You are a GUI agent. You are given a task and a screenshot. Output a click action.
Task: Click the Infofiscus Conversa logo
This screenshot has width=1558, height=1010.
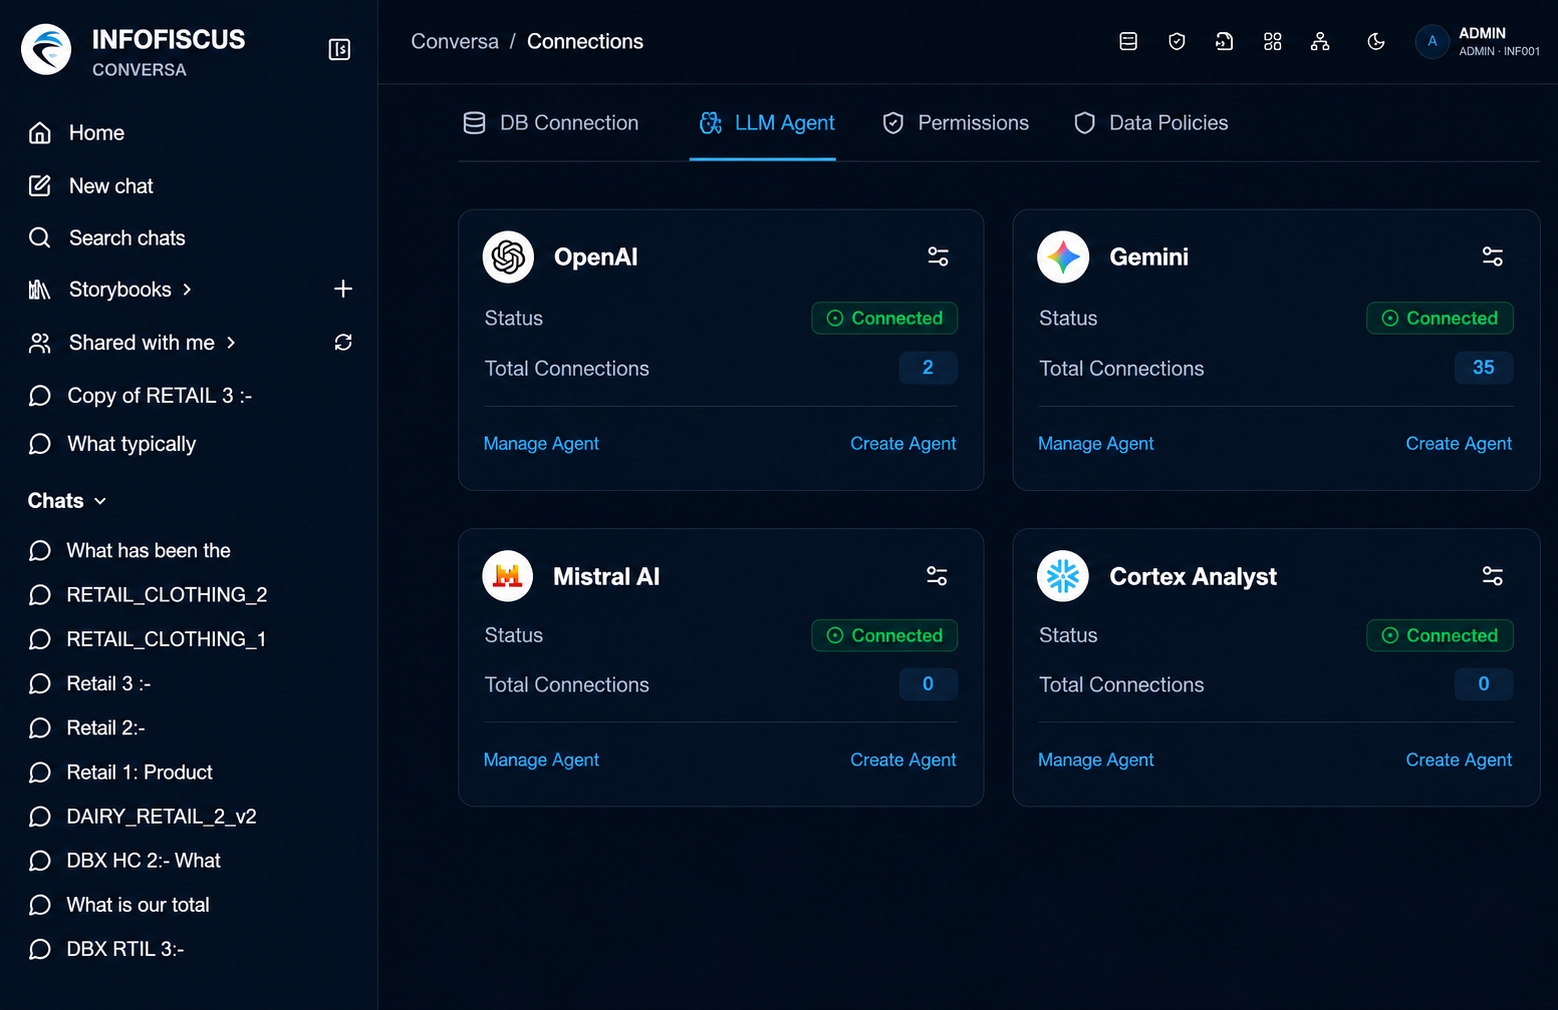tap(46, 49)
